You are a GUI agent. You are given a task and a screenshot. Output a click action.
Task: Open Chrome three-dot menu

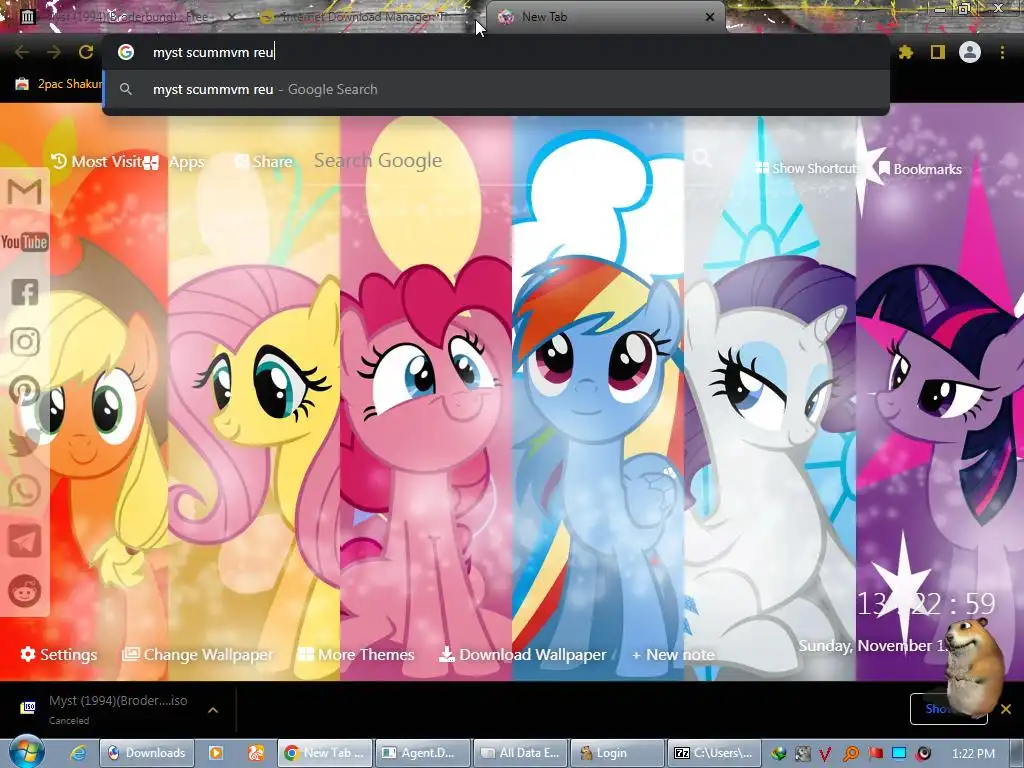(1002, 52)
